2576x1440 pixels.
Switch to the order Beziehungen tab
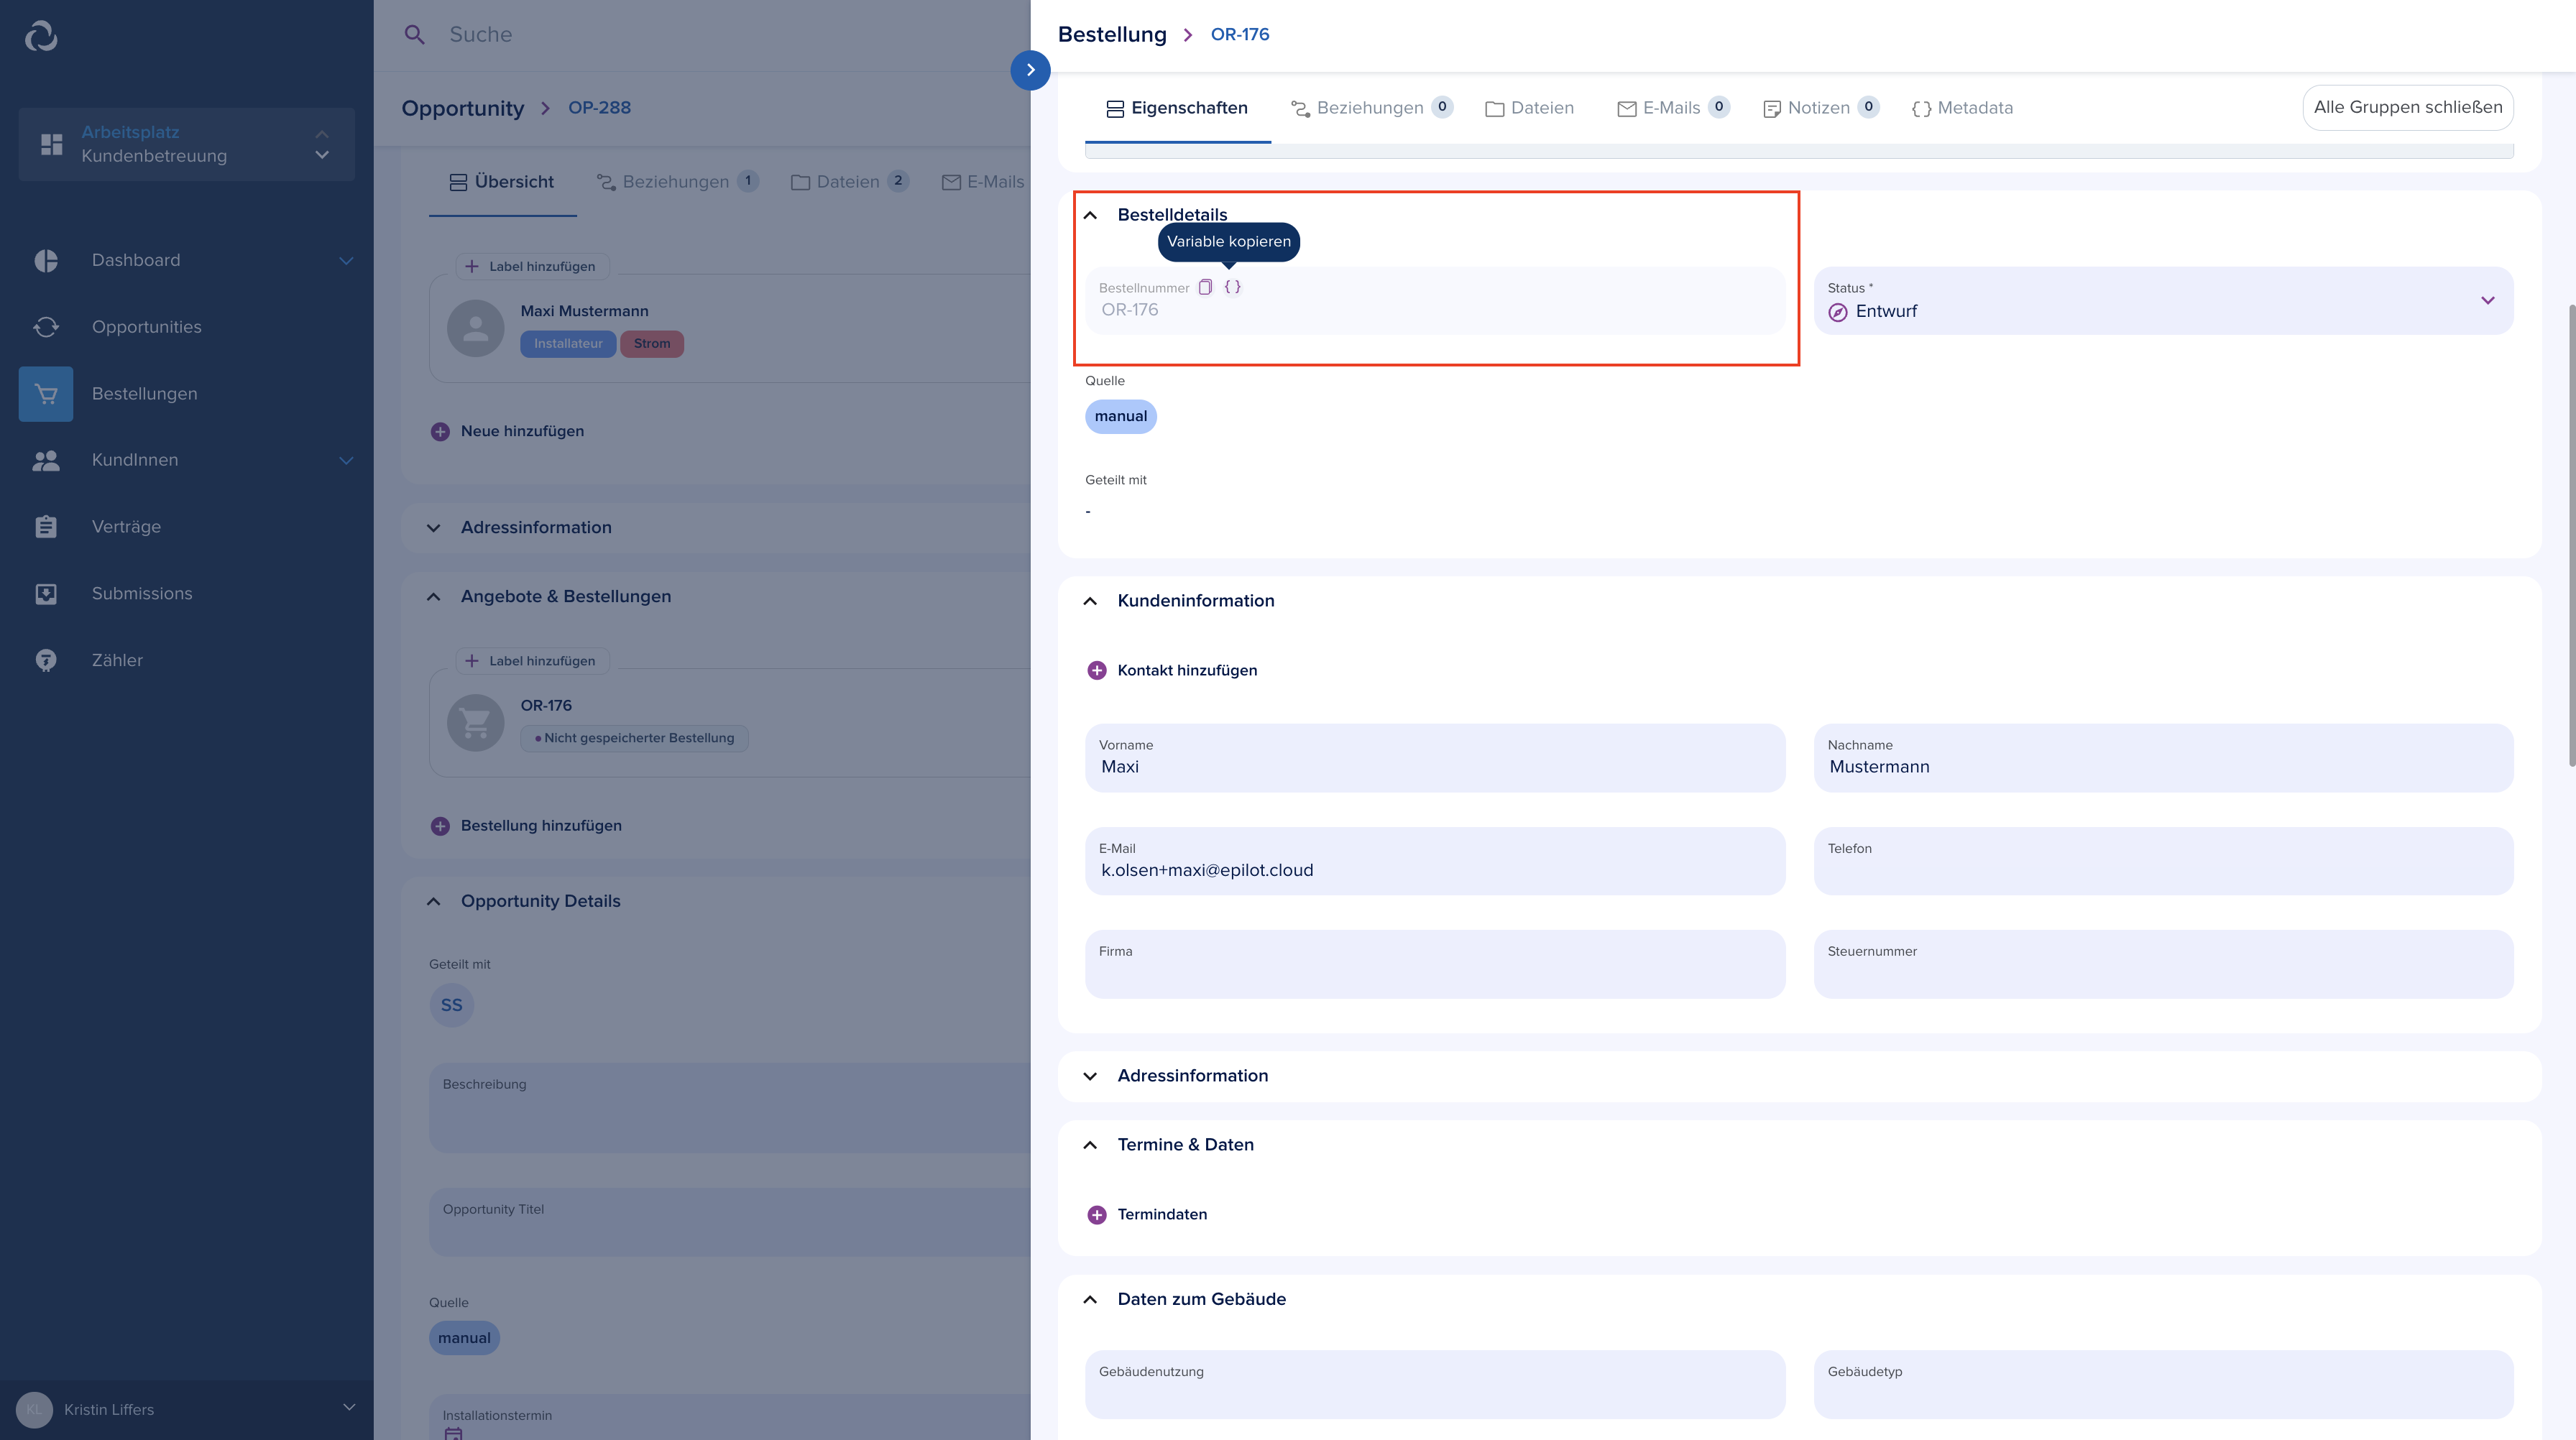click(1371, 108)
